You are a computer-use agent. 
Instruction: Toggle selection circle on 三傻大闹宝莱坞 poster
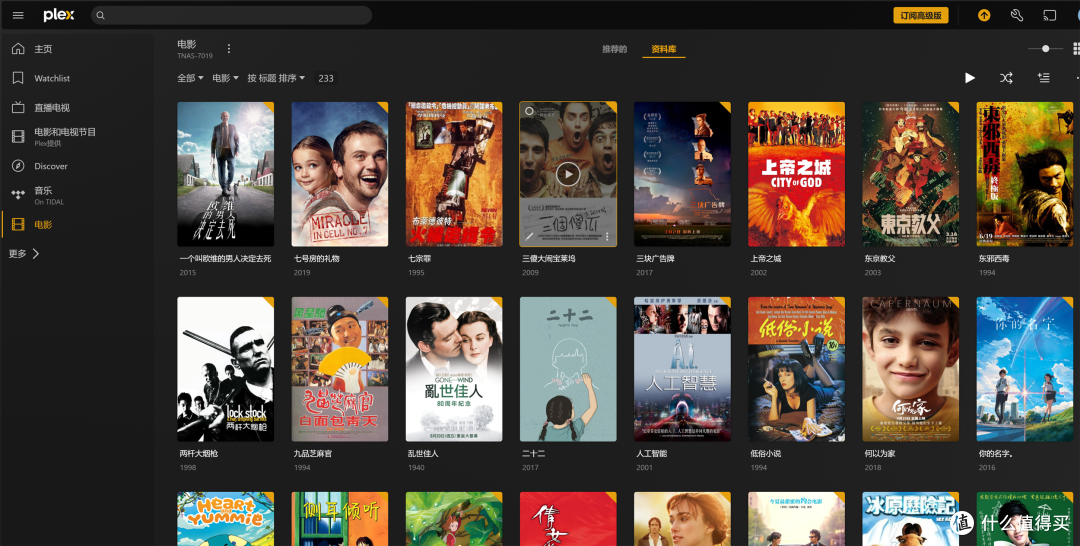tap(529, 111)
